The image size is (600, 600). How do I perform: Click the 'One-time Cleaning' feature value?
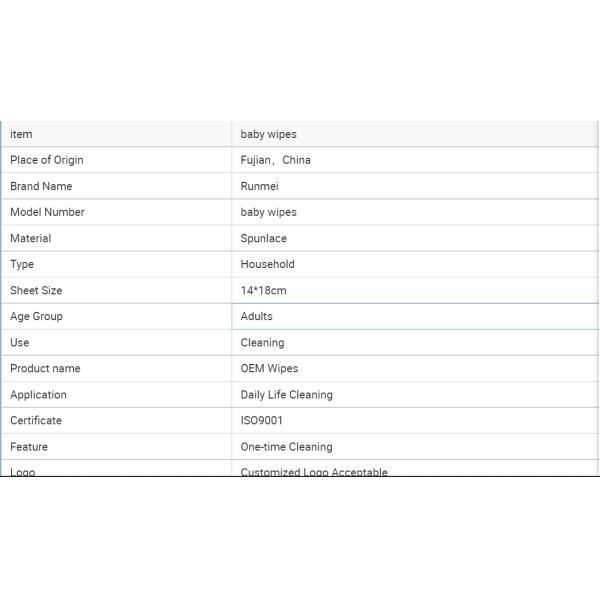coord(286,446)
